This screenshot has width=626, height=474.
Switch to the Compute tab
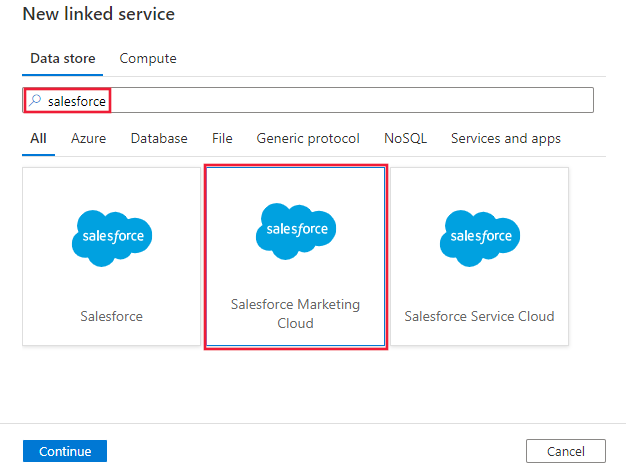[x=148, y=58]
